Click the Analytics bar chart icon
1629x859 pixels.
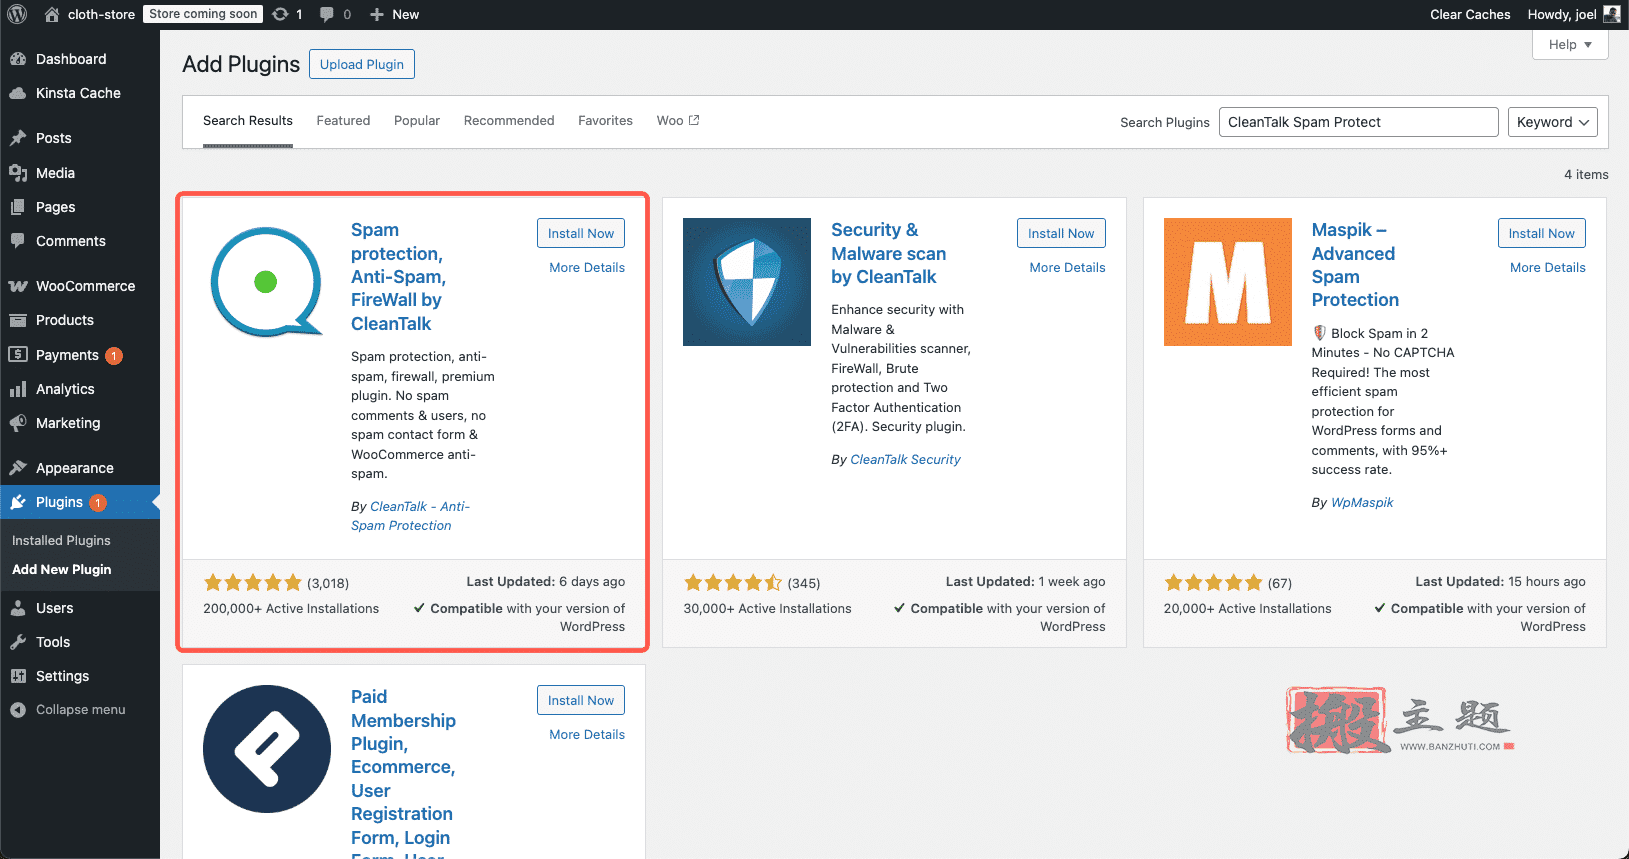[18, 389]
